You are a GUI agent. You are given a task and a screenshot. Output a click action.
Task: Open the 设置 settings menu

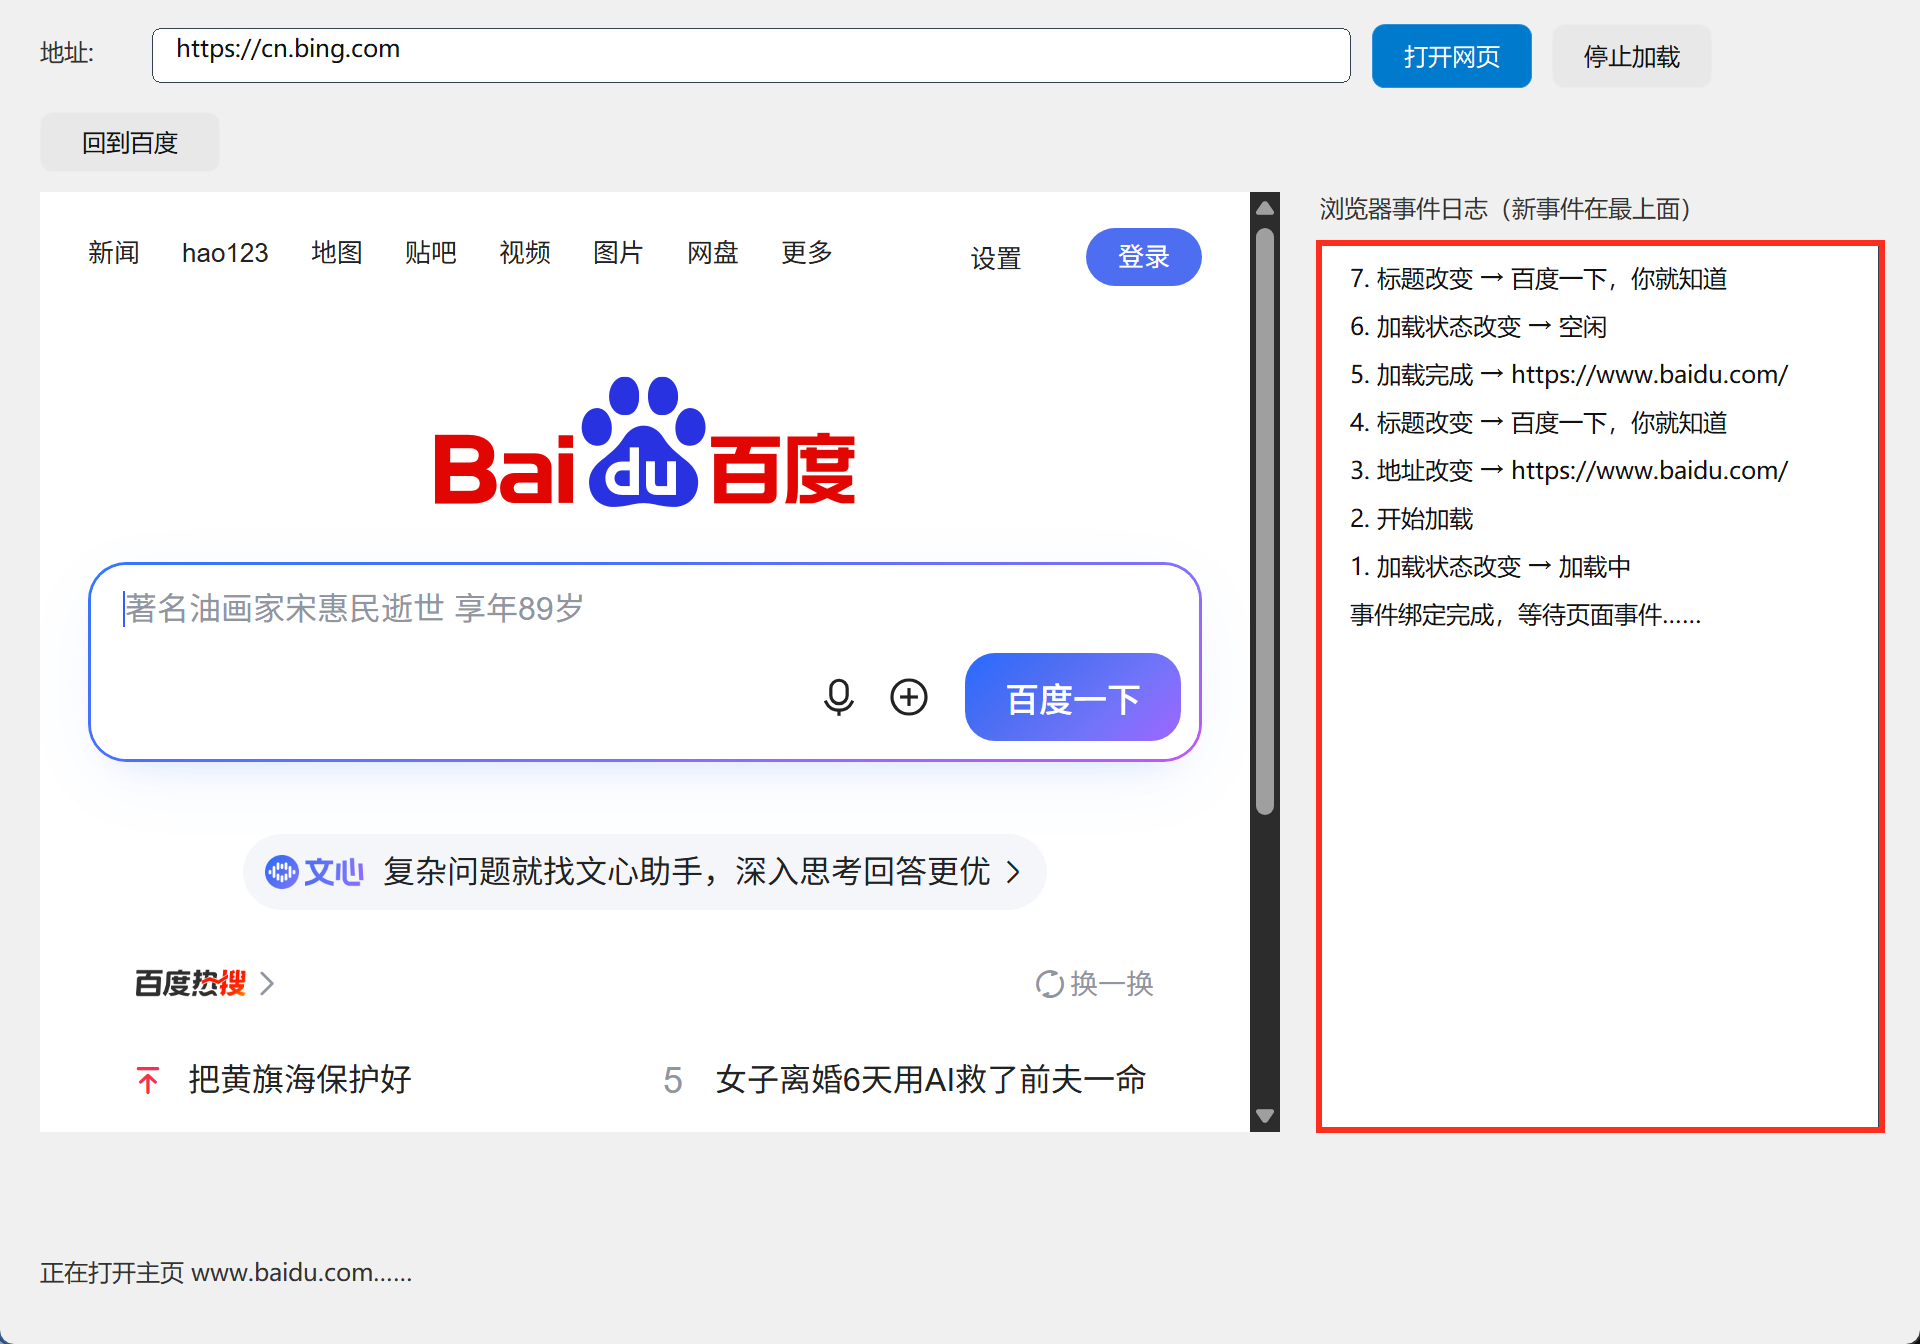click(x=995, y=259)
